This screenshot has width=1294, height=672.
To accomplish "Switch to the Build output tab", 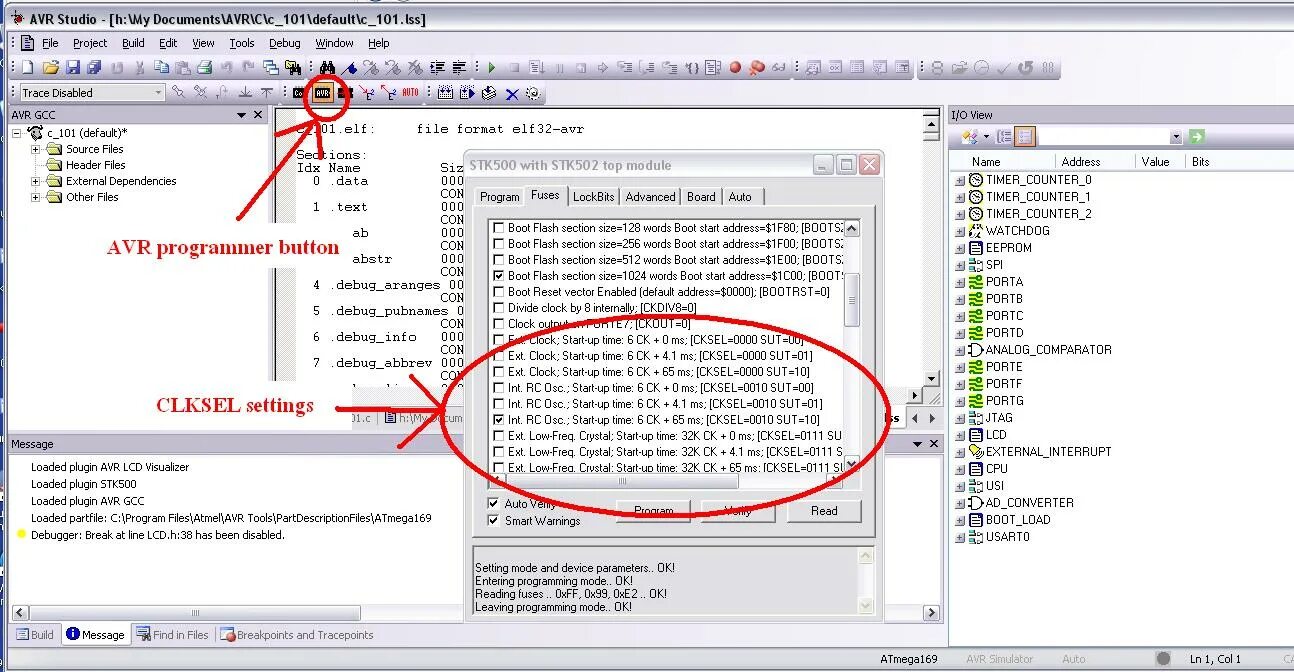I will pos(34,634).
